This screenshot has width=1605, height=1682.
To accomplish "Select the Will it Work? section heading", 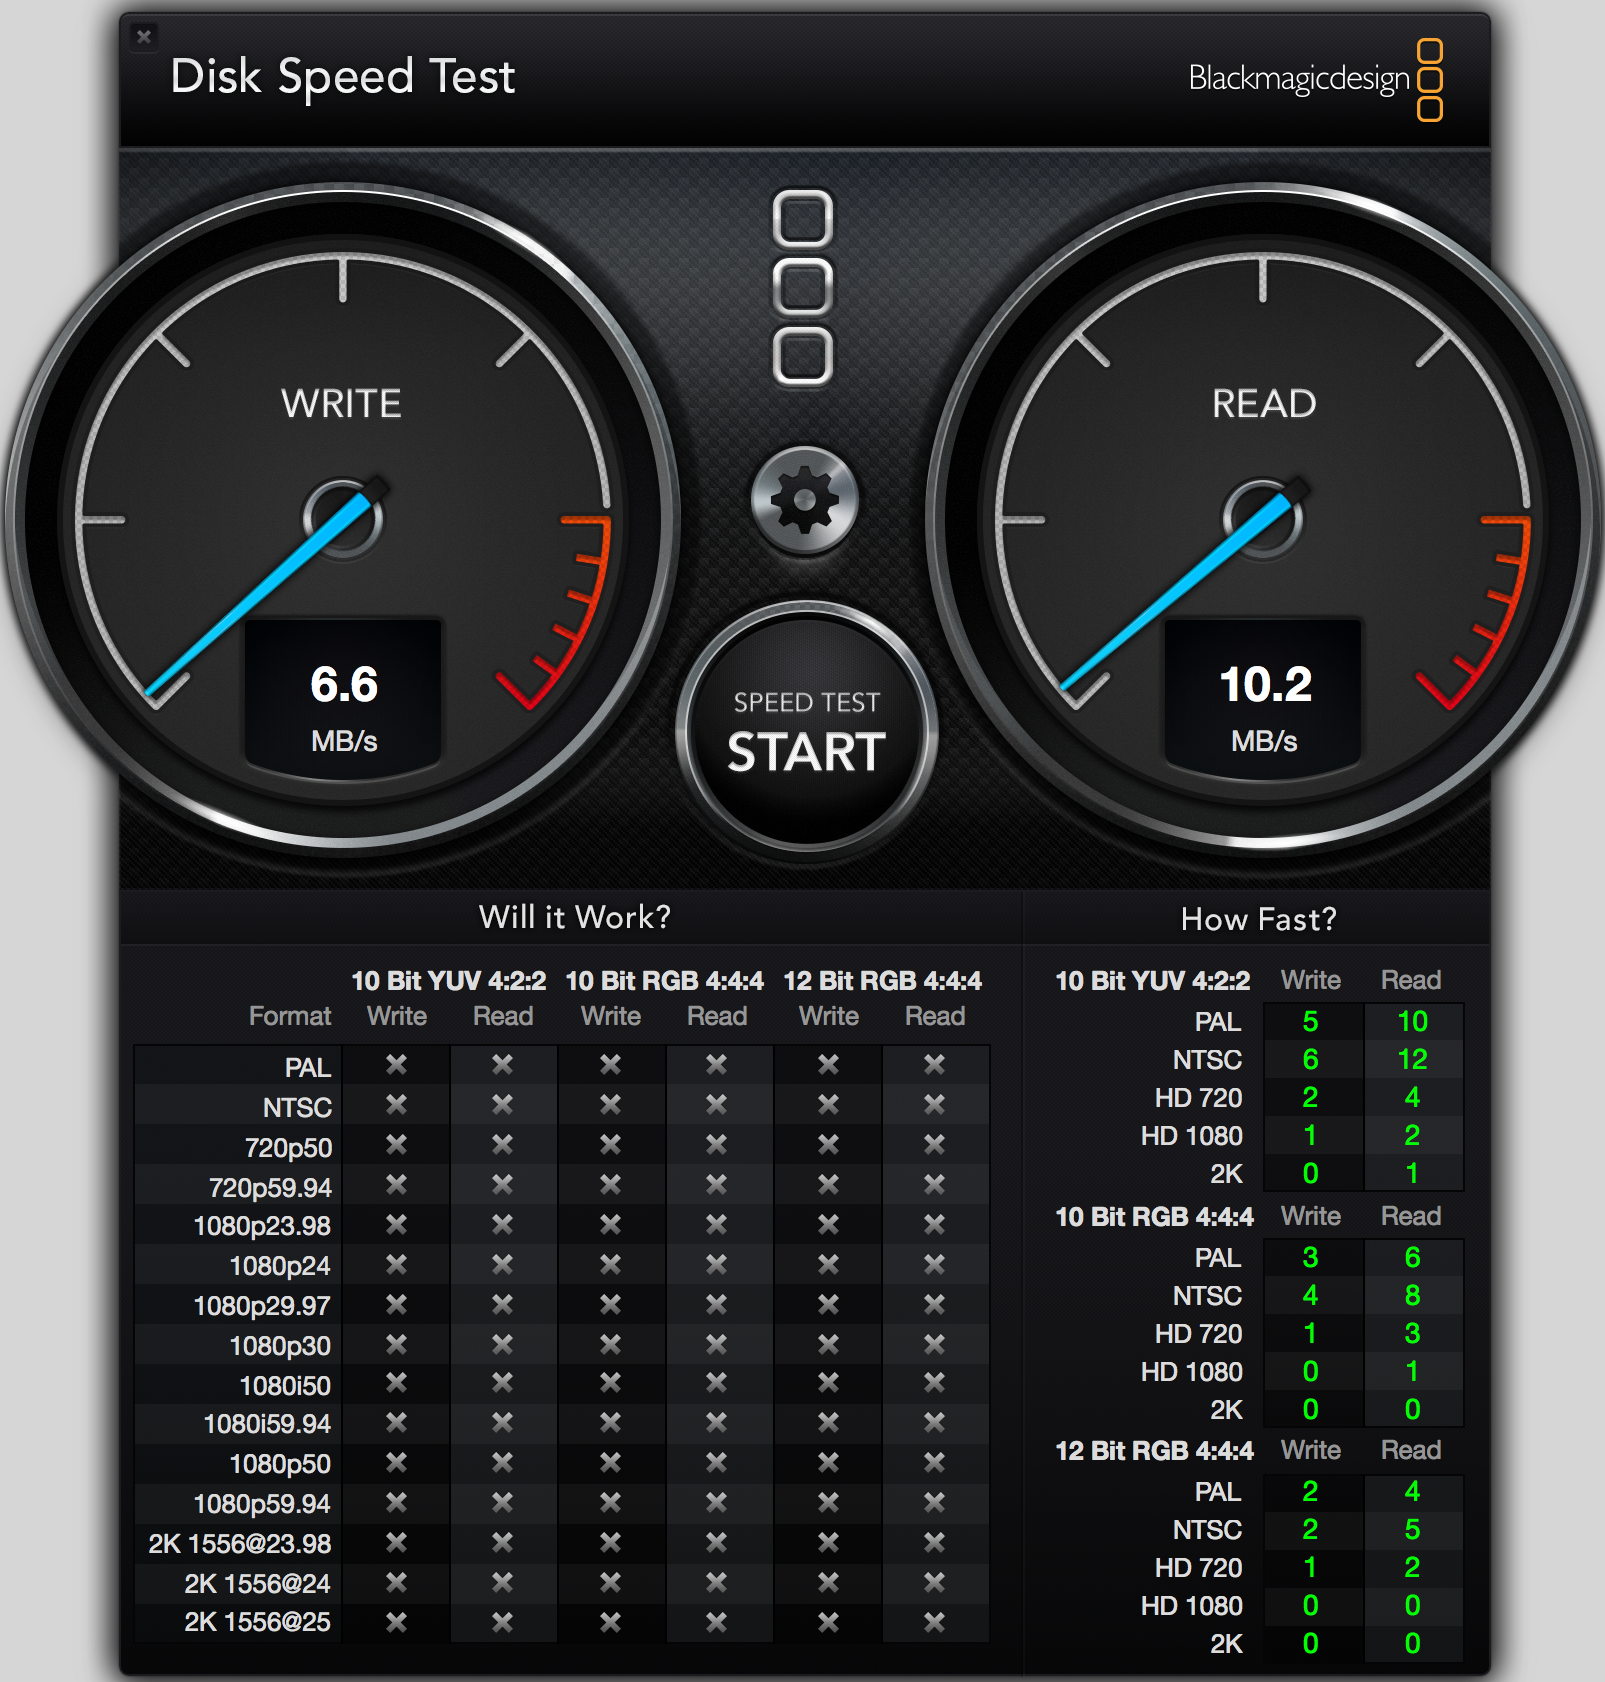I will click(x=575, y=917).
